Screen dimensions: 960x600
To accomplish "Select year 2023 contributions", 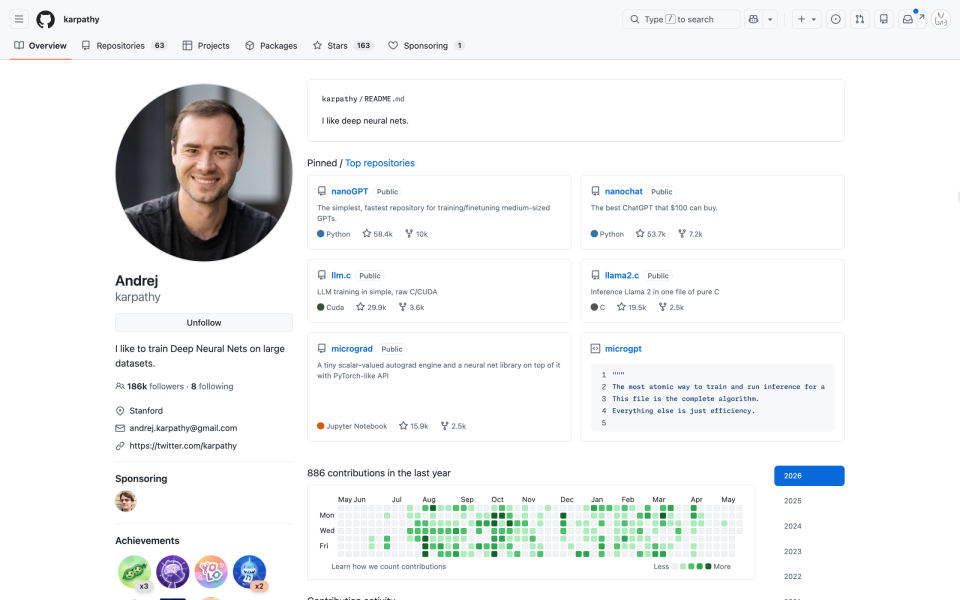I will pos(809,552).
